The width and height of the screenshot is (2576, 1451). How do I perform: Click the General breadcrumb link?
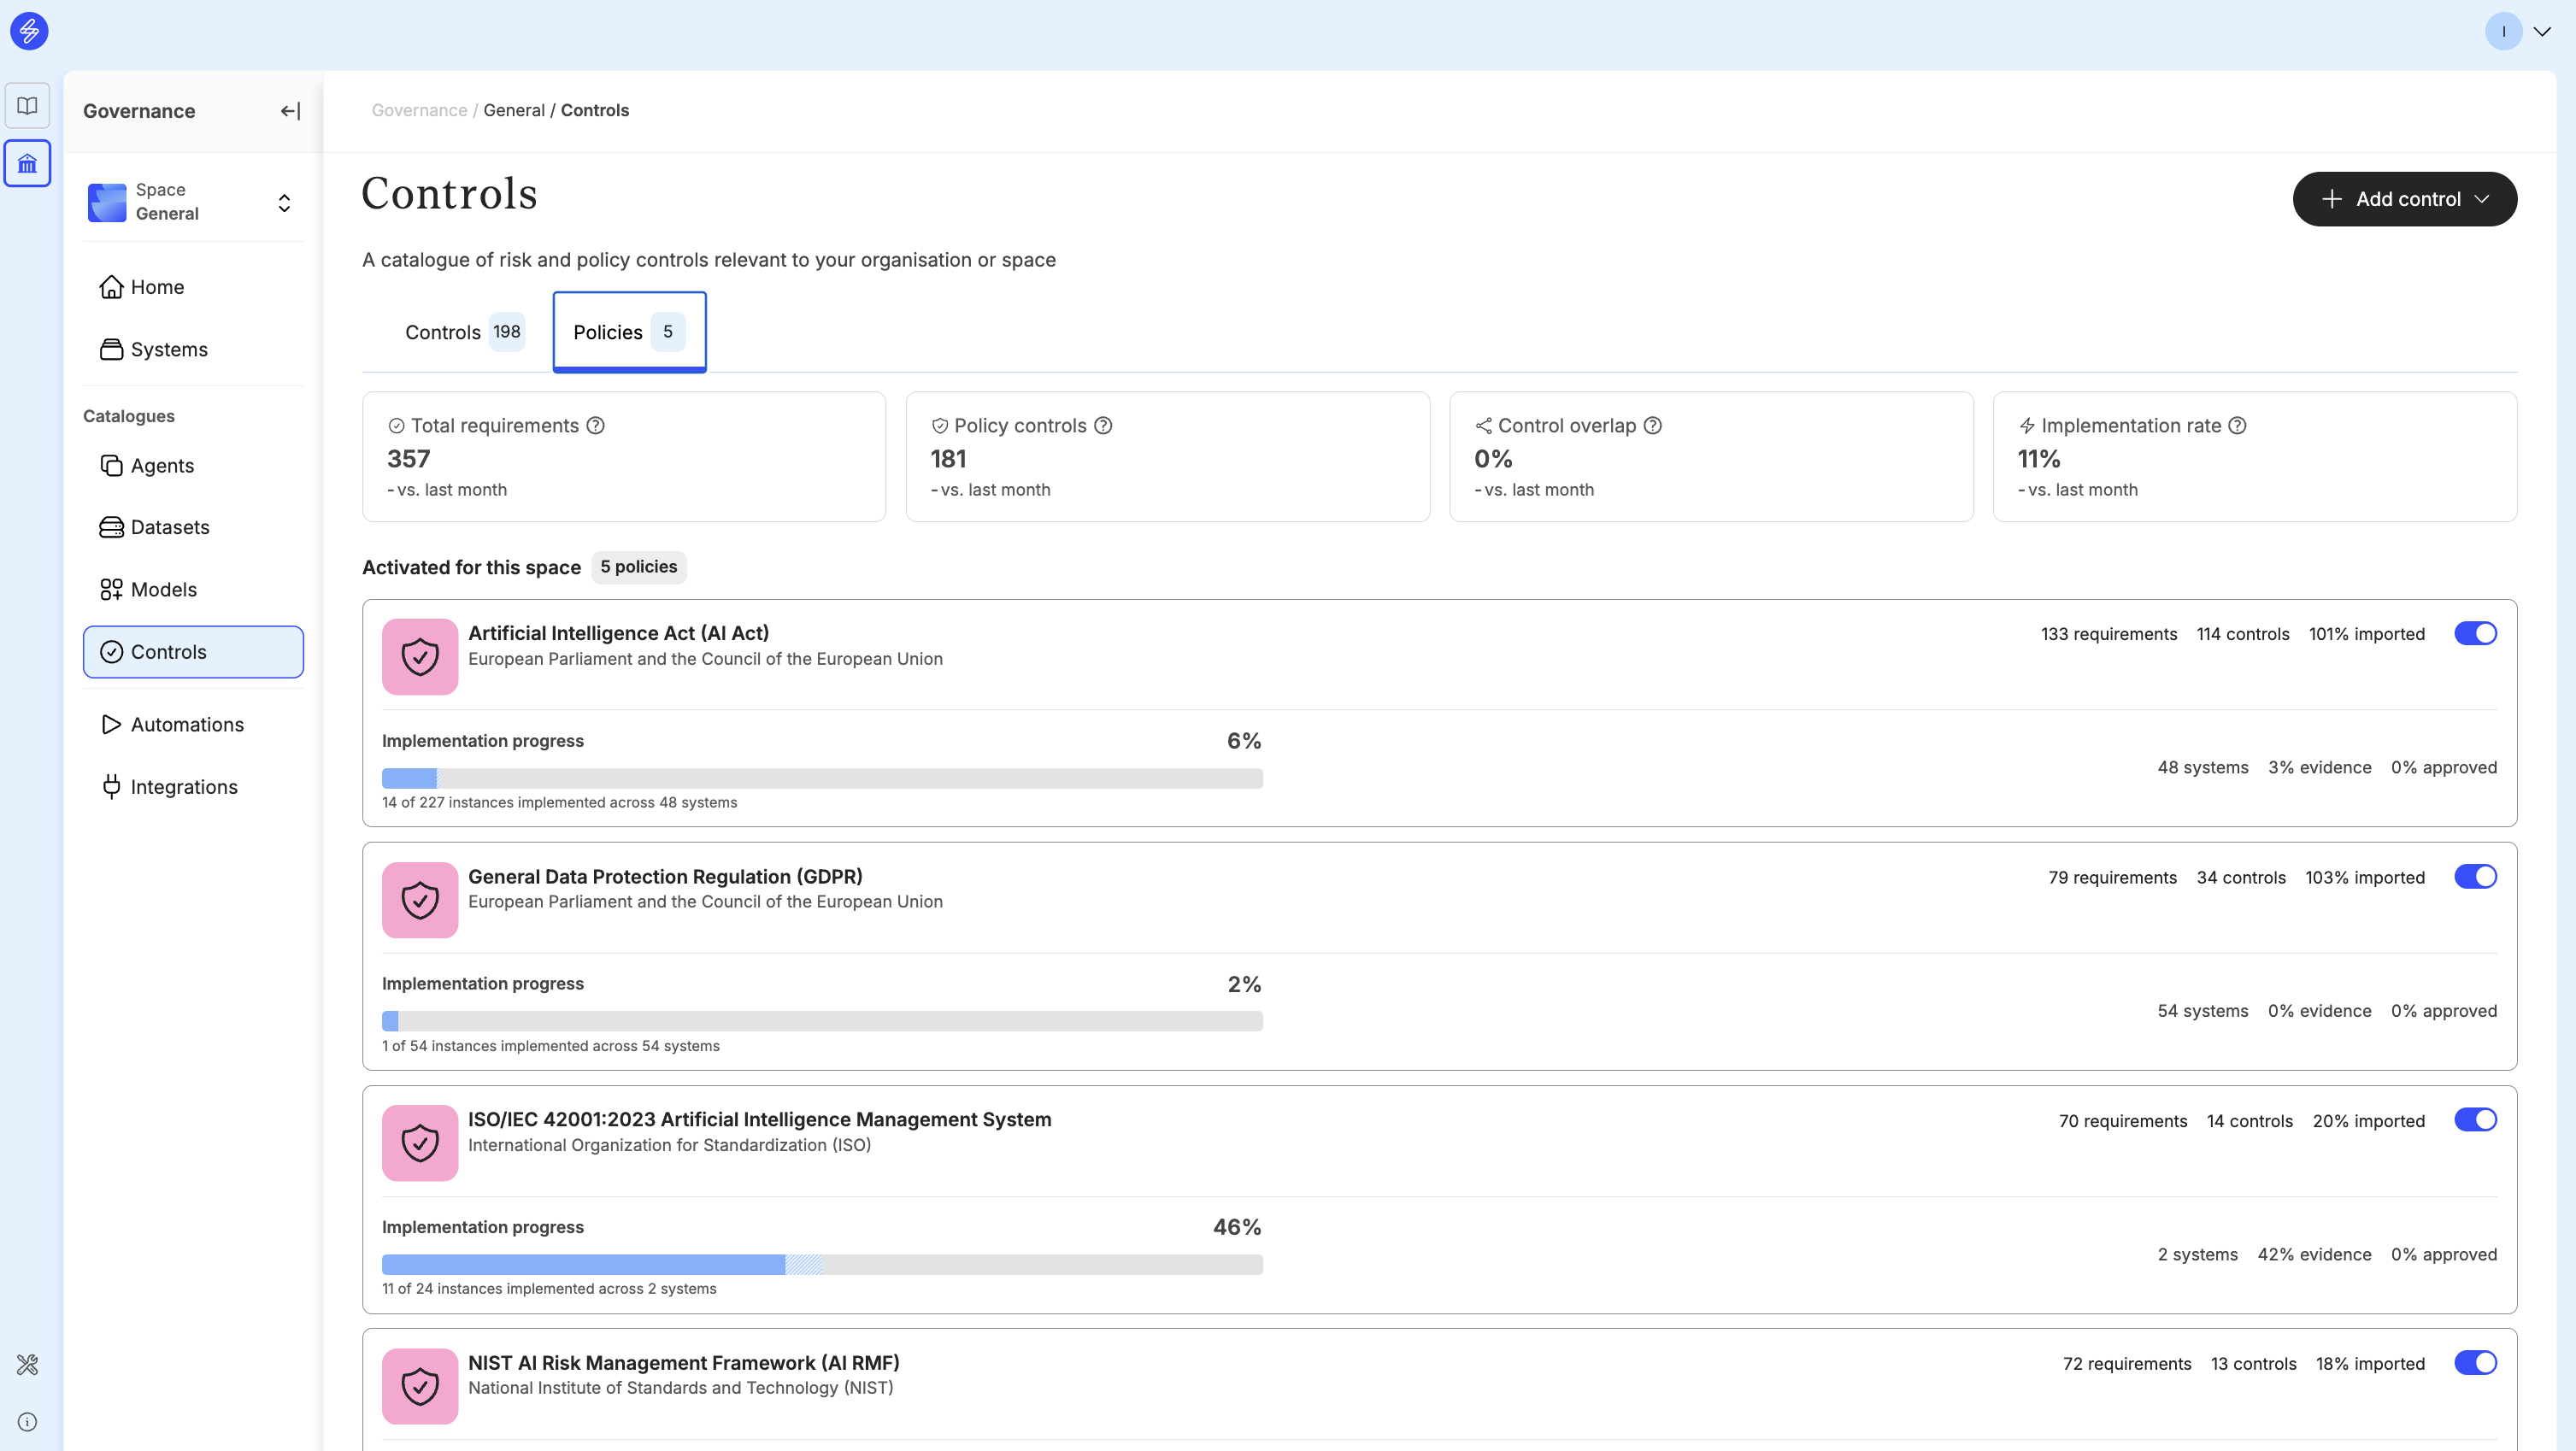click(x=514, y=110)
